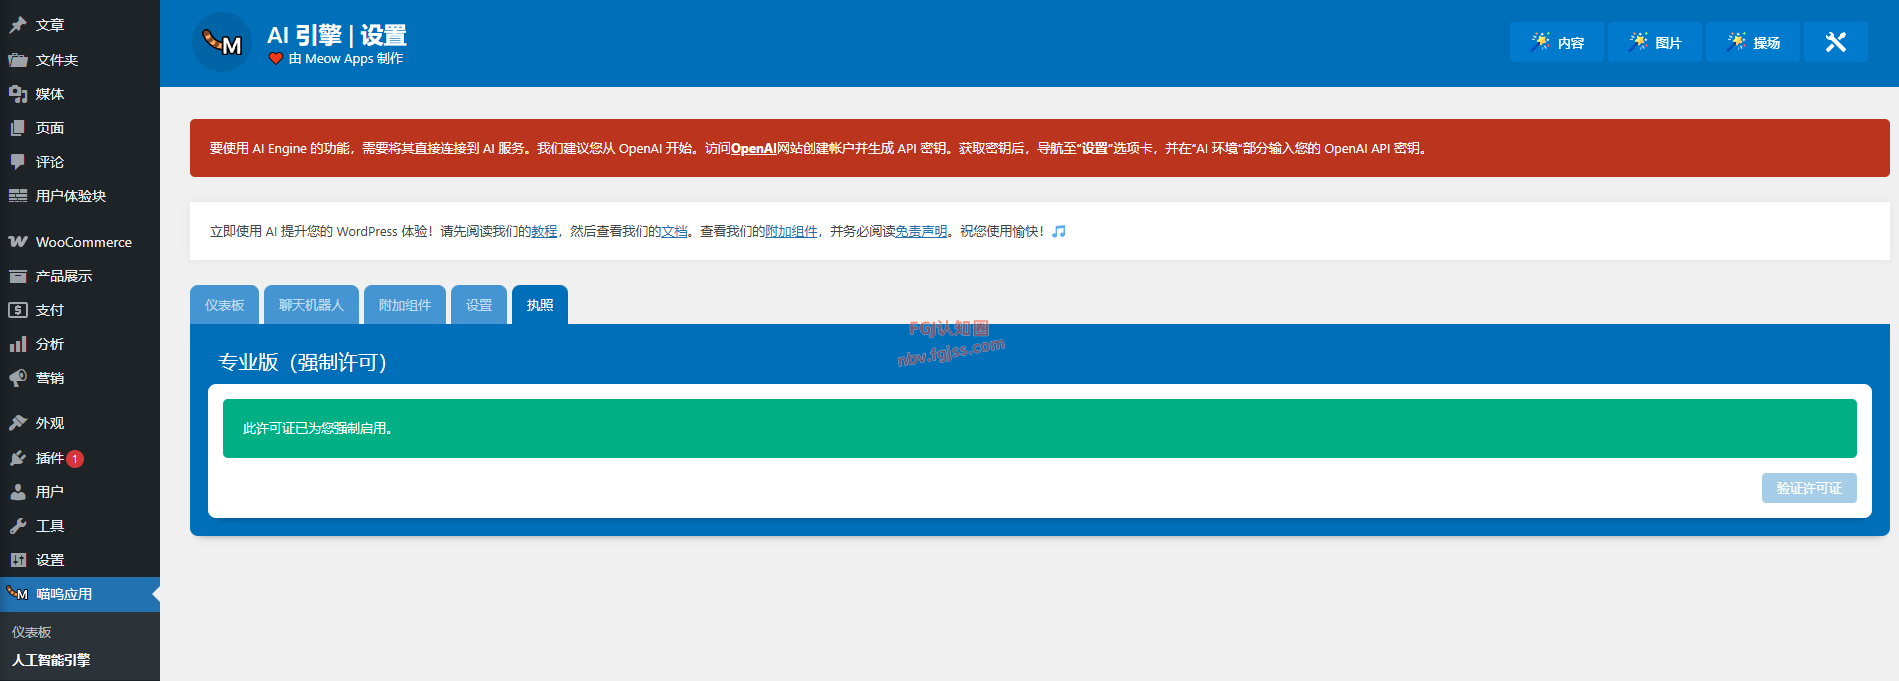This screenshot has height=681, width=1899.
Task: Open the 图片 image generator button
Action: [1655, 42]
